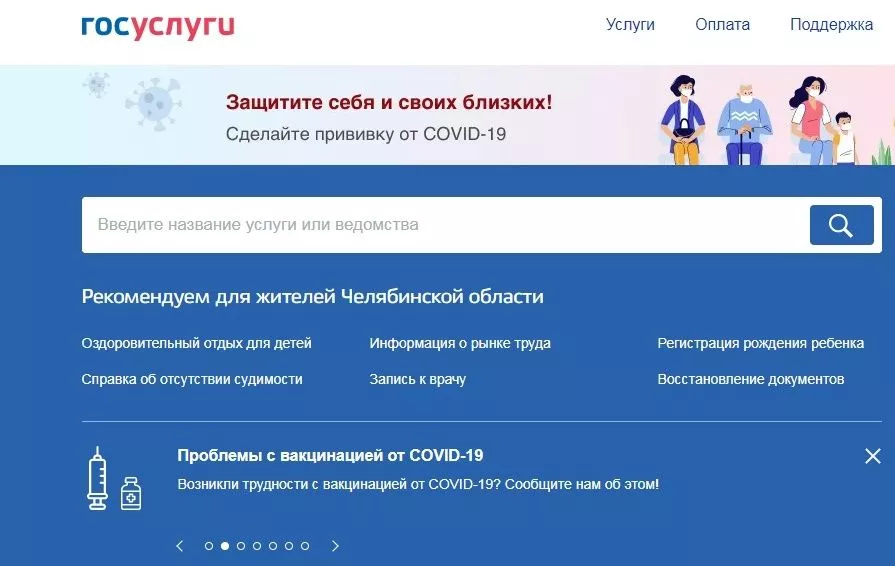Close the COVID-19 vaccination notice
895x566 pixels.
point(872,457)
